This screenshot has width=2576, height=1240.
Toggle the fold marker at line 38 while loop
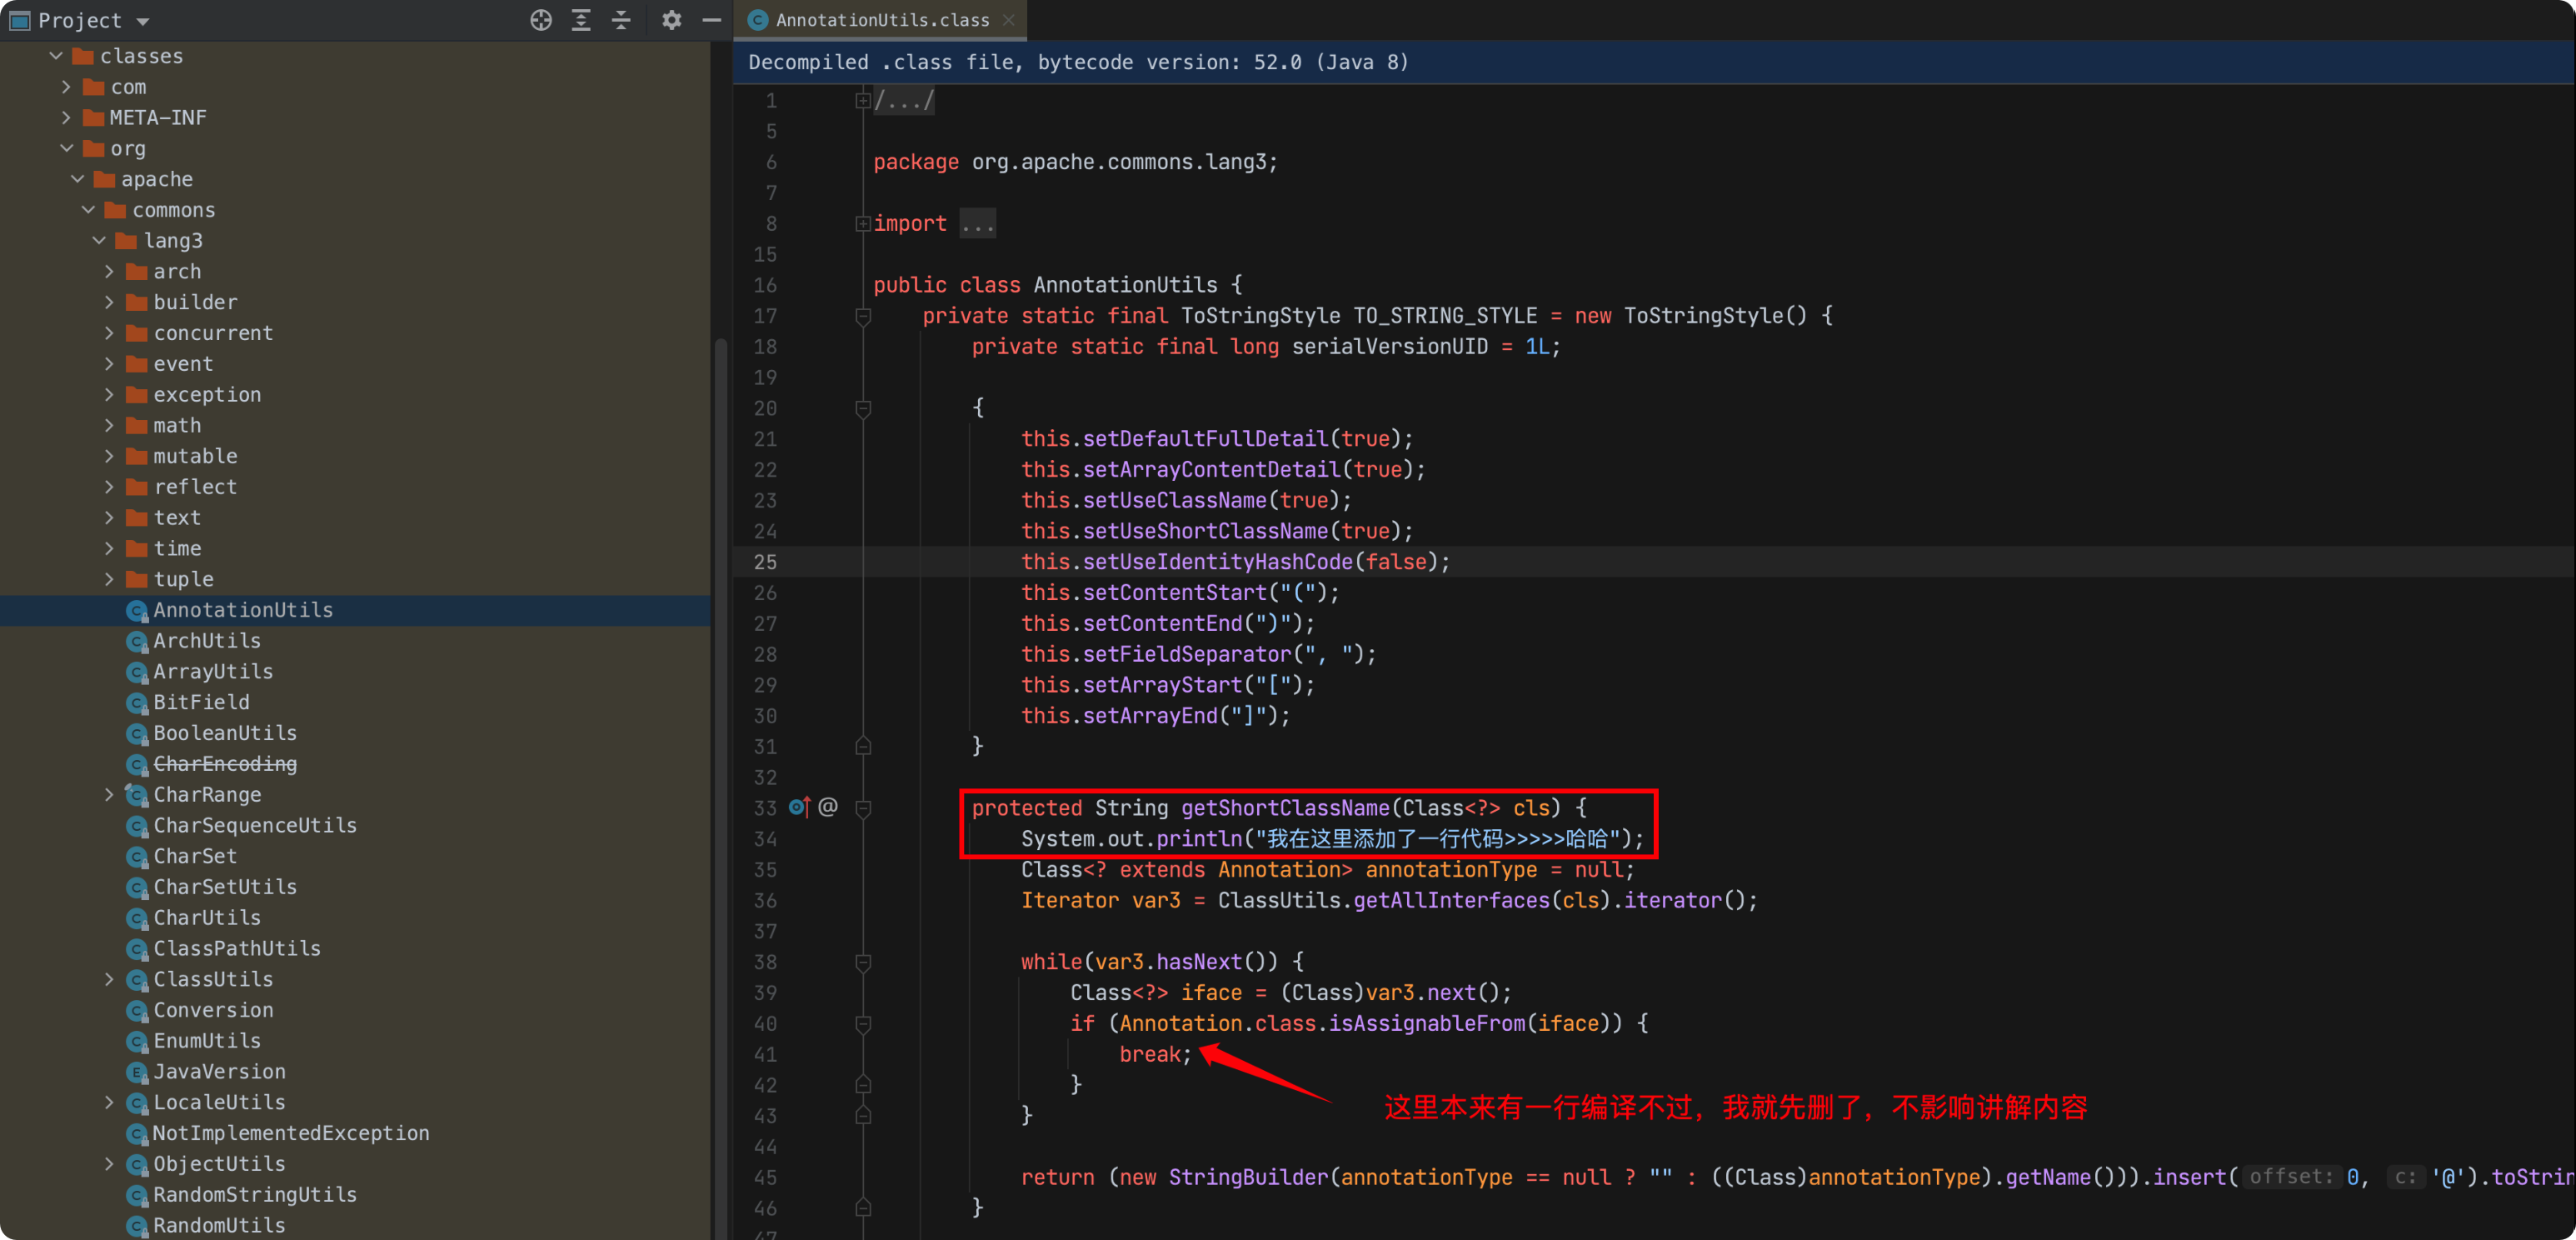pyautogui.click(x=863, y=962)
